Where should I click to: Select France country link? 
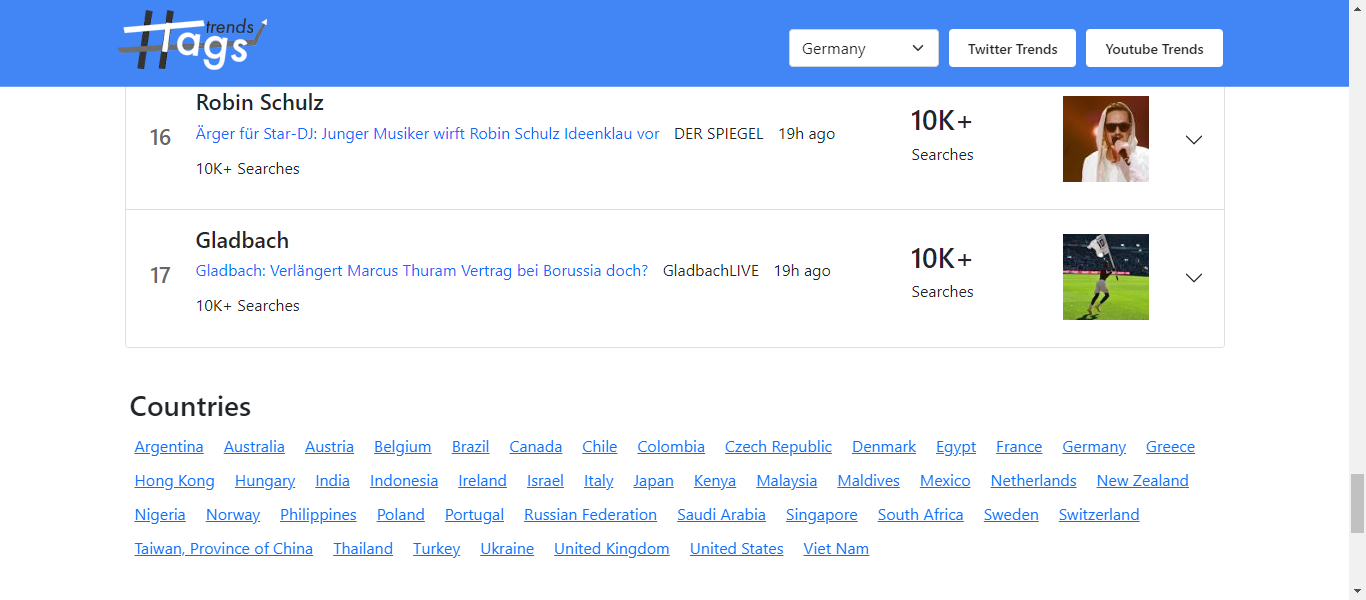tap(1019, 447)
